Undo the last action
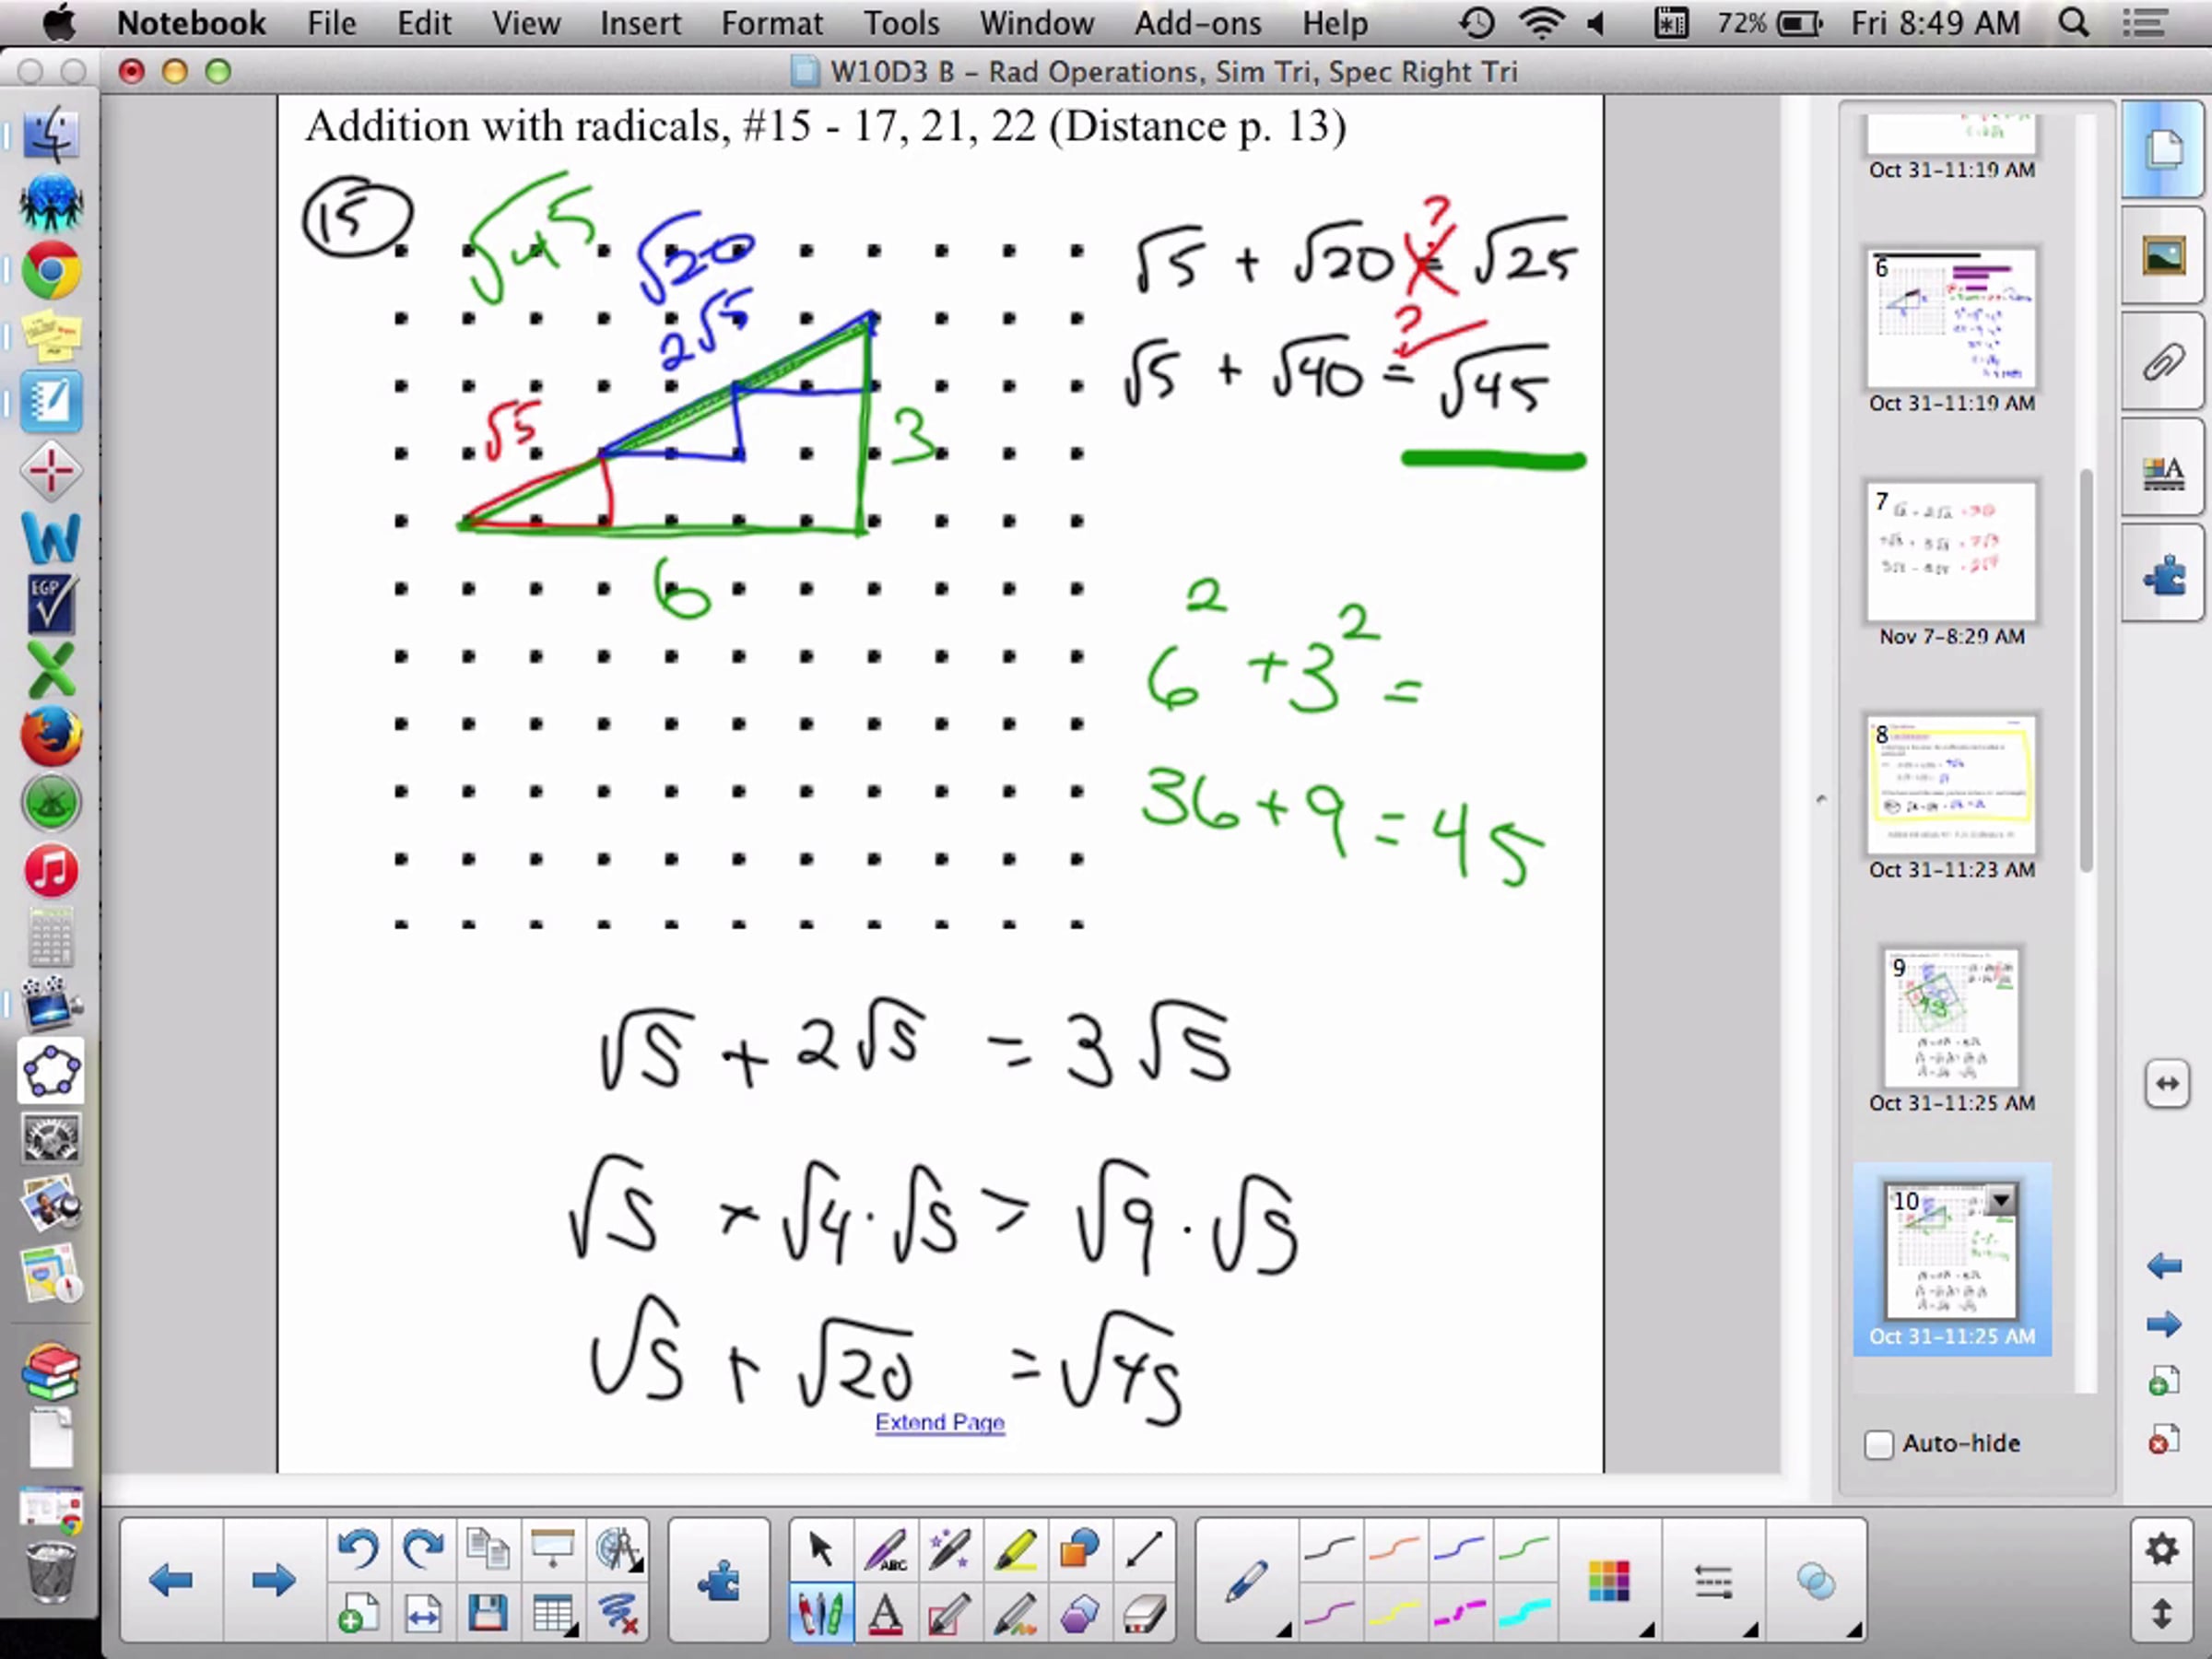The width and height of the screenshot is (2212, 1659). click(x=357, y=1549)
